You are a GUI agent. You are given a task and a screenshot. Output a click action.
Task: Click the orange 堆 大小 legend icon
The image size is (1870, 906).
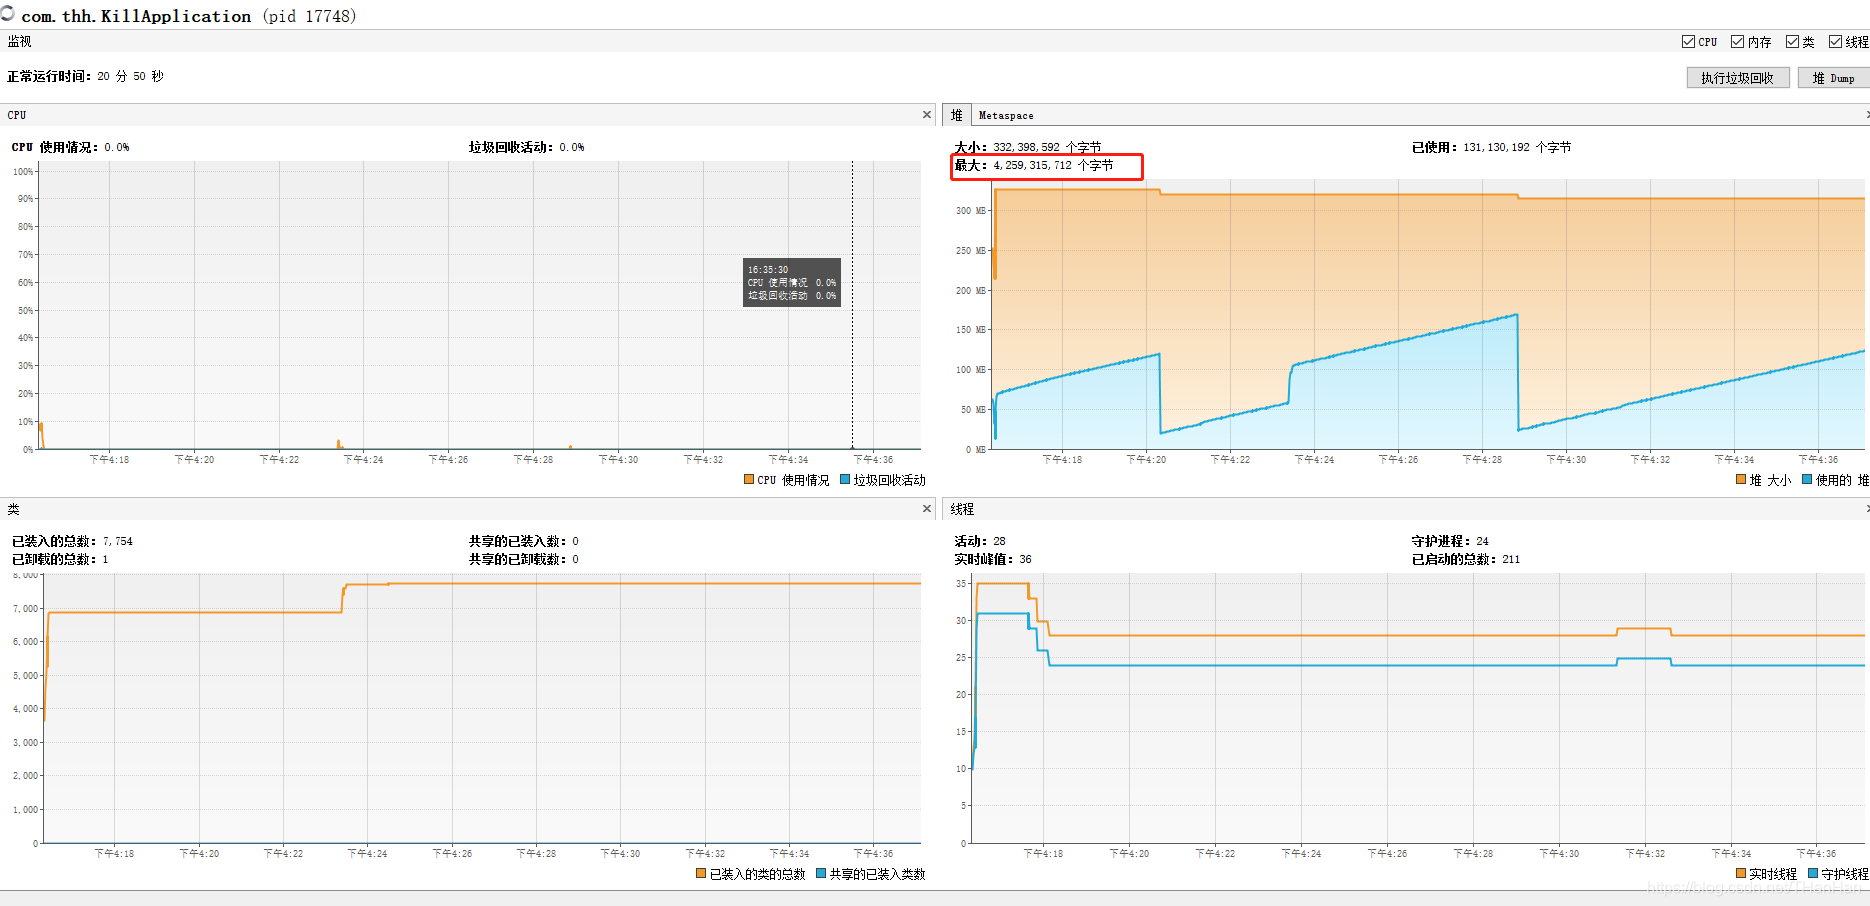point(1741,480)
